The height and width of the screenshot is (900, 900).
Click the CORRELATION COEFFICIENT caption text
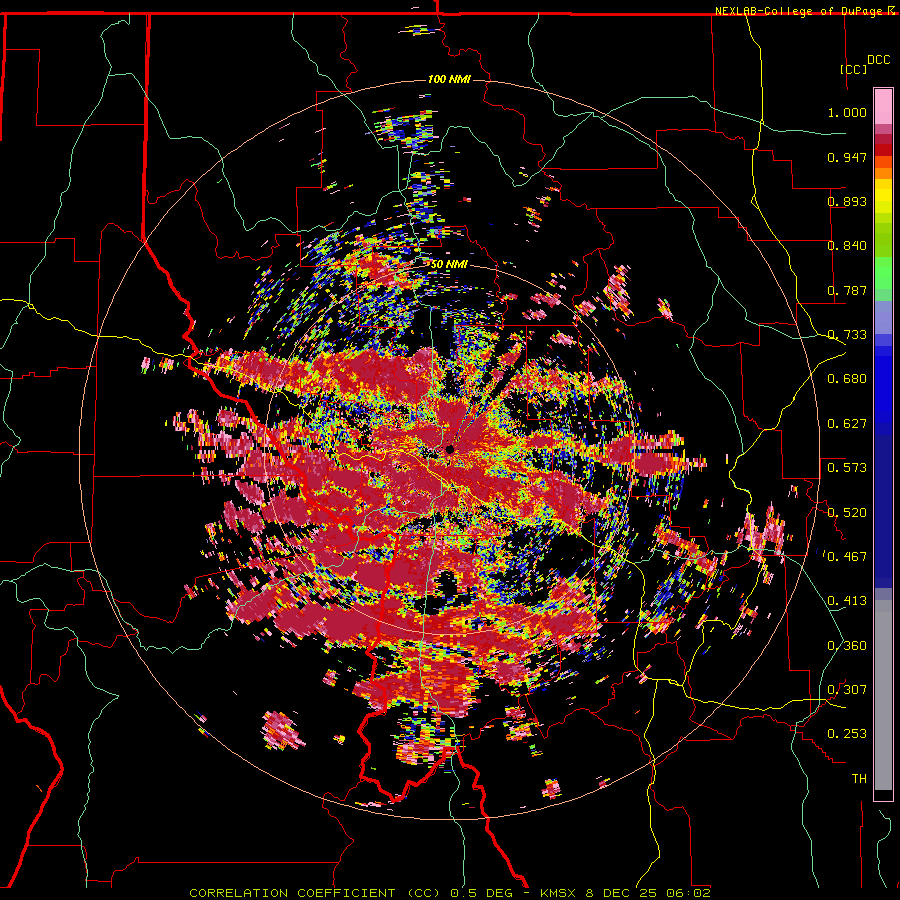coord(292,893)
